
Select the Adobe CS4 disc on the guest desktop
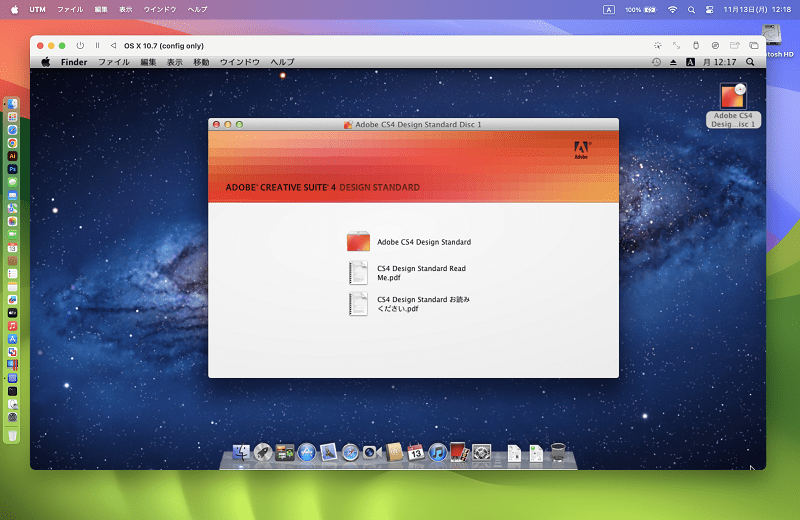coord(733,96)
